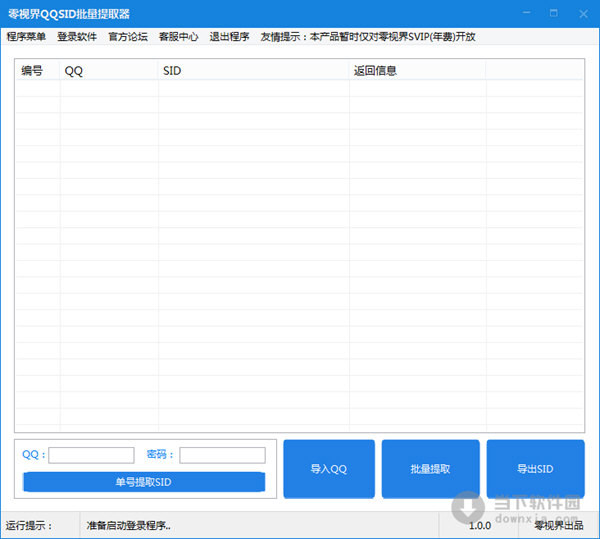Screen dimensions: 600x539
Task: Click the QQ number input field
Action: tap(91, 455)
